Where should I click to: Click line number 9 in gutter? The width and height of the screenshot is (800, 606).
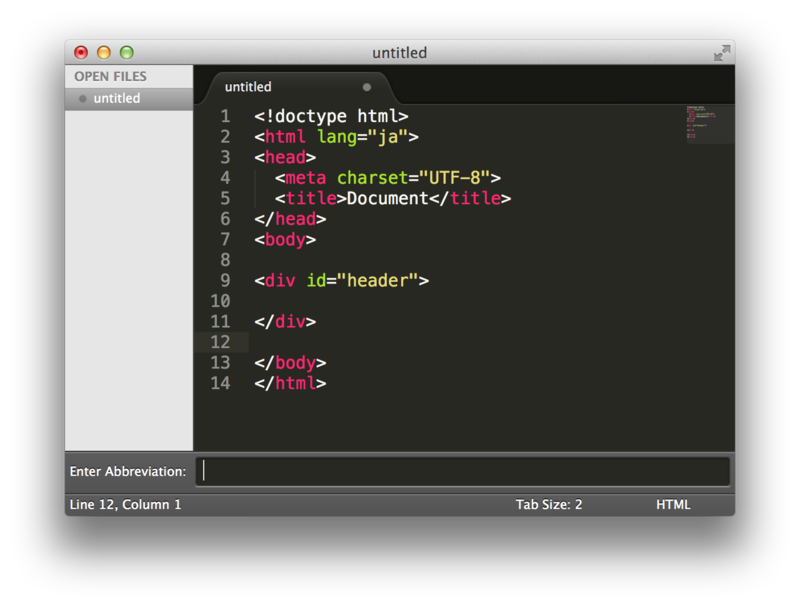(x=225, y=280)
